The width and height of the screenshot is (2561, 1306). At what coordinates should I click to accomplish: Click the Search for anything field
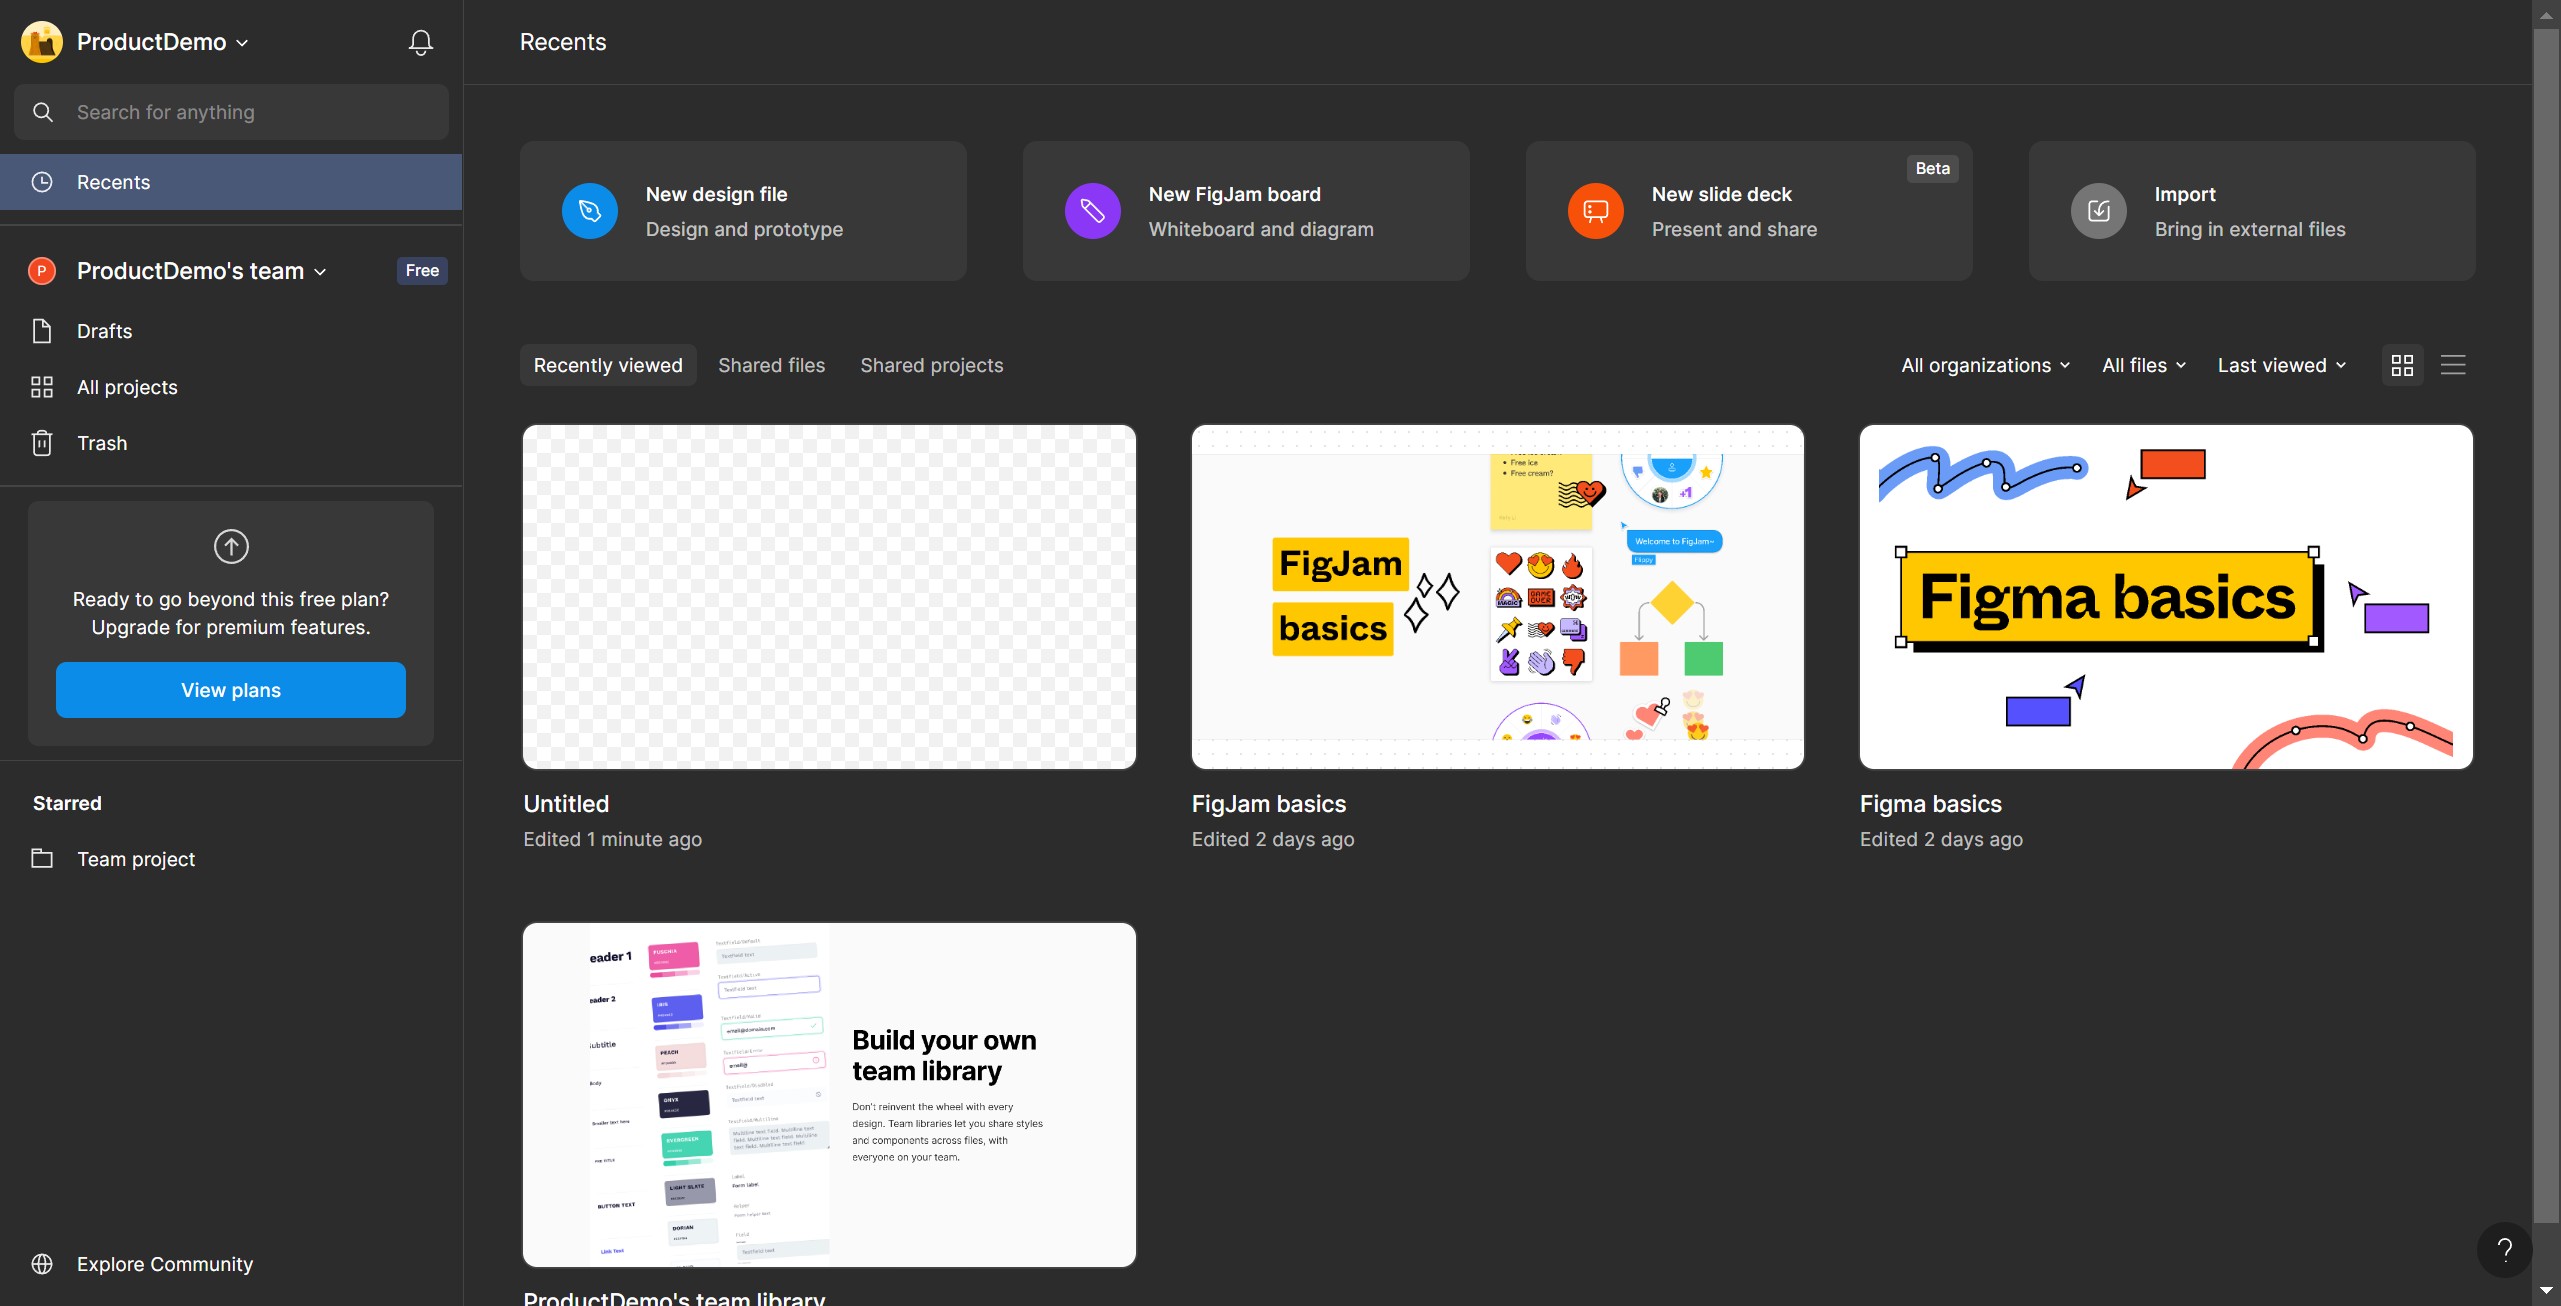click(x=231, y=112)
